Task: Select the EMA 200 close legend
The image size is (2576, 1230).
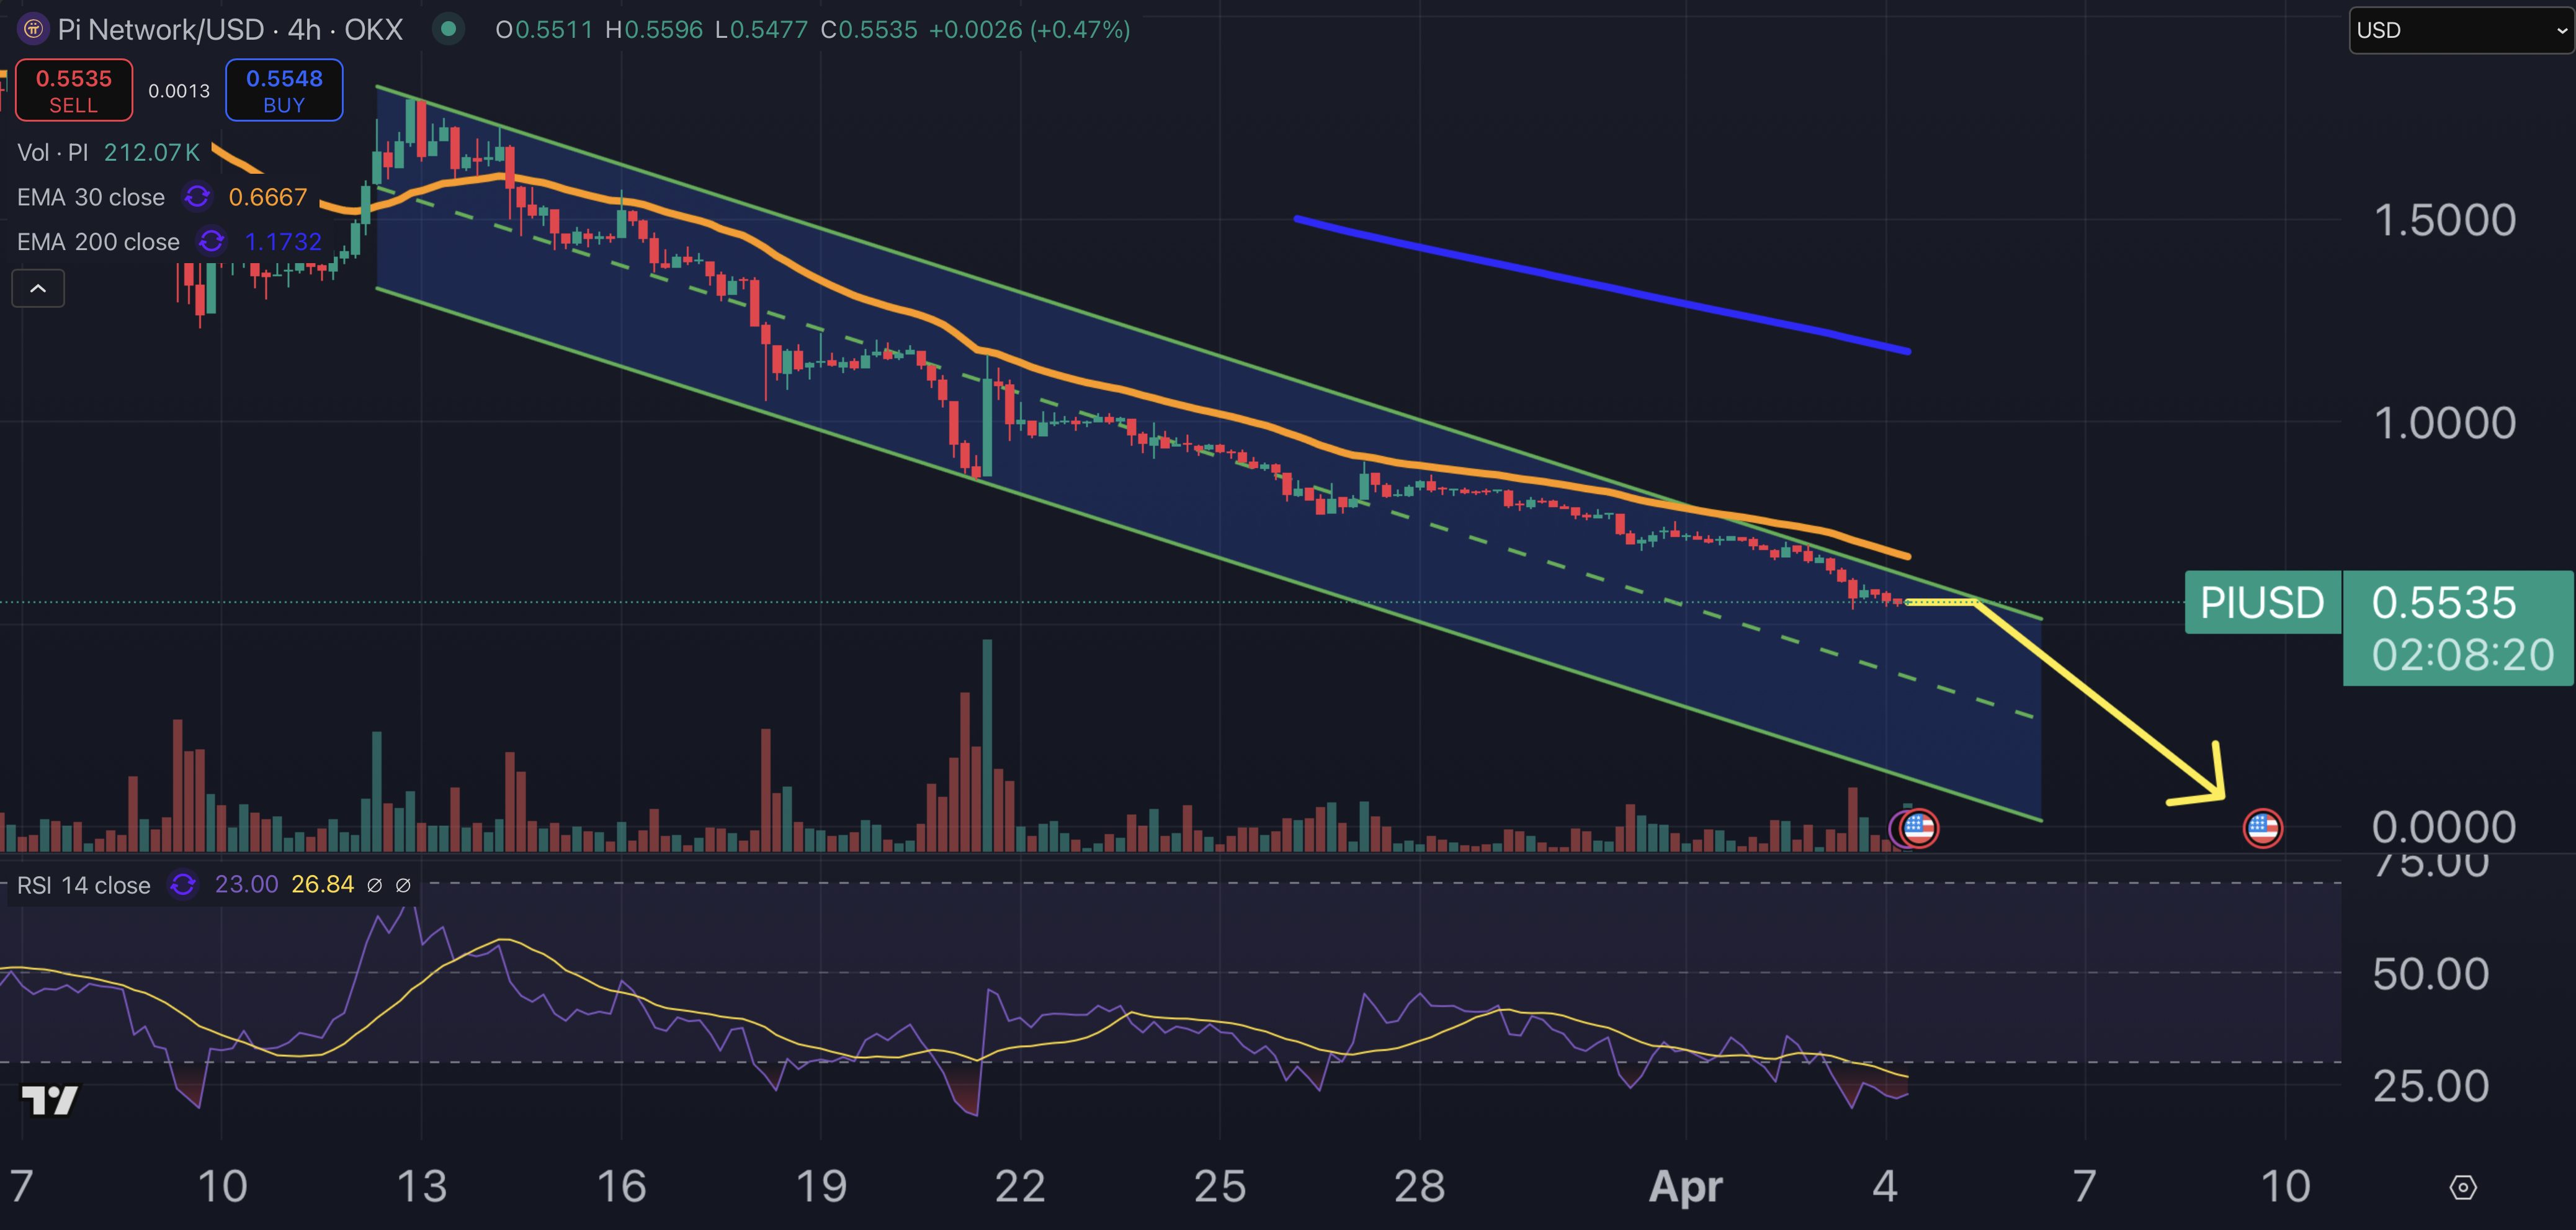Action: pyautogui.click(x=98, y=242)
